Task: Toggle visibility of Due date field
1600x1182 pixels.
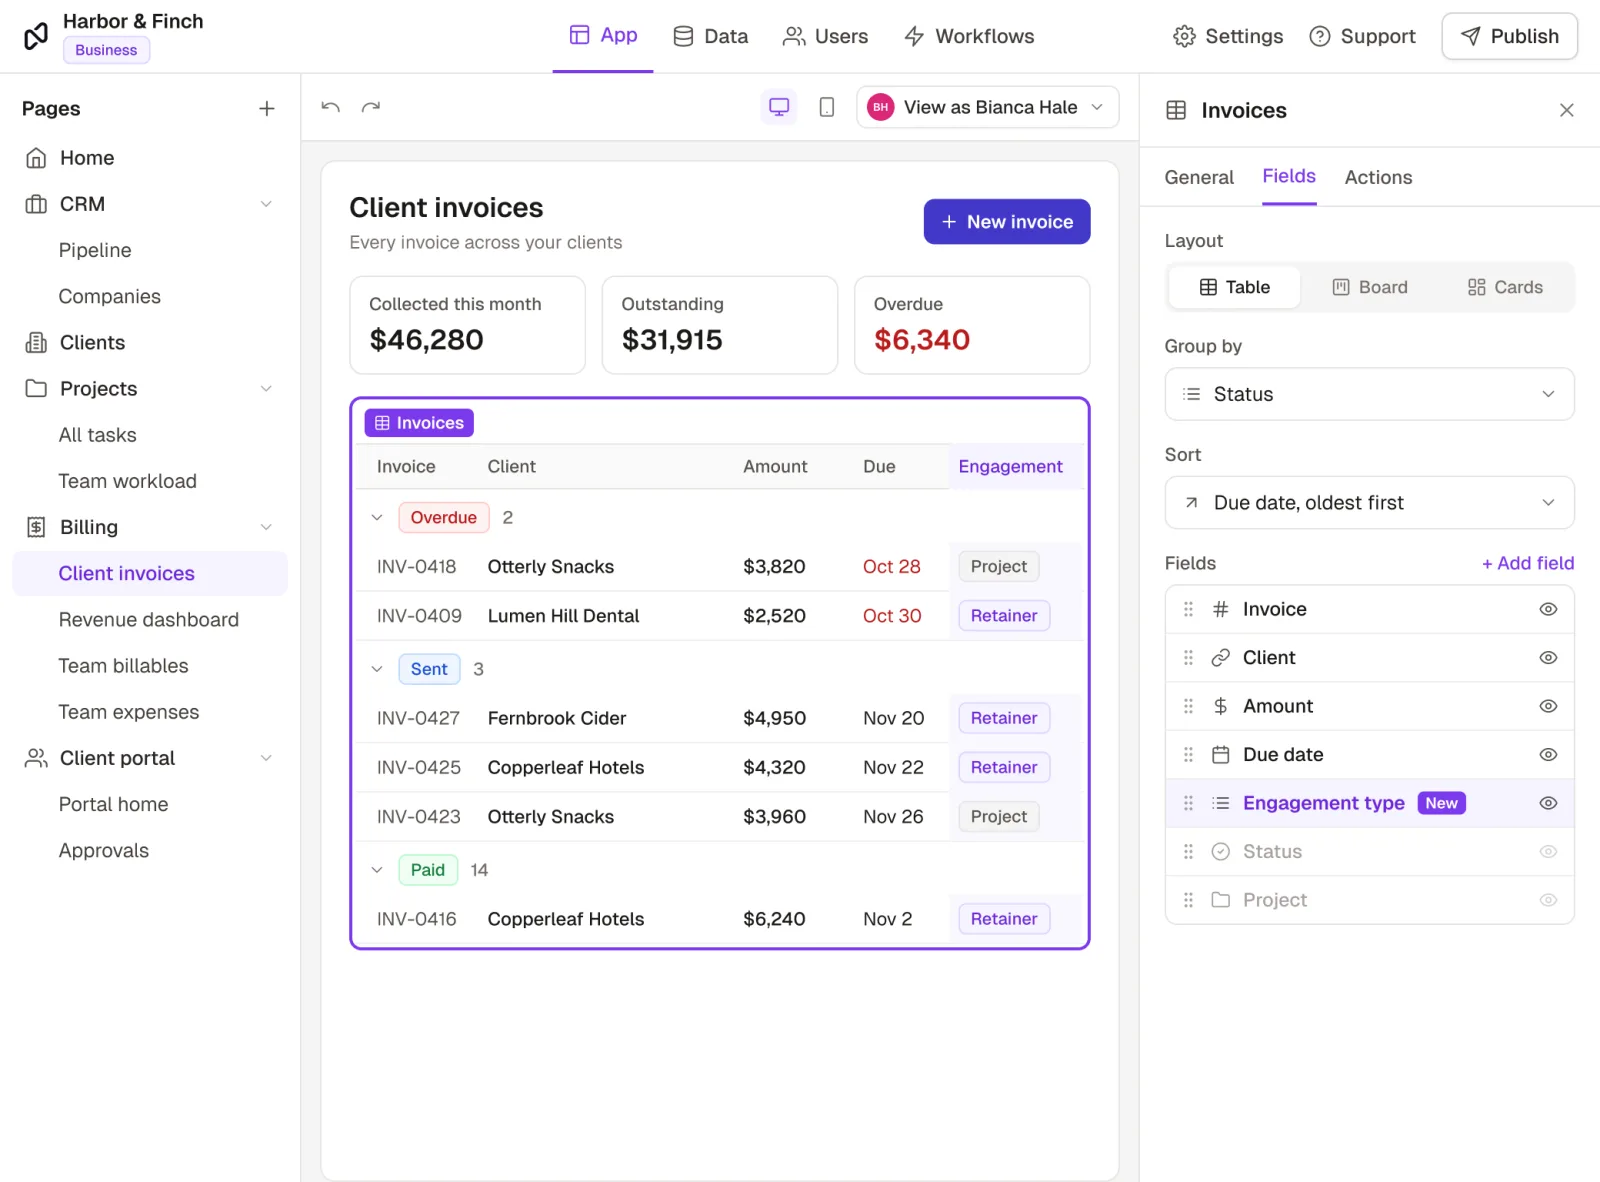Action: 1548,755
